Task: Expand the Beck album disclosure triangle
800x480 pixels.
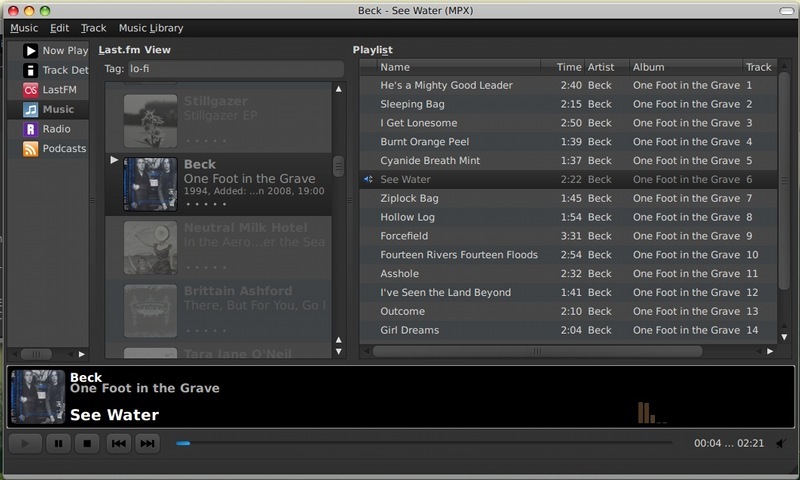Action: coord(114,160)
